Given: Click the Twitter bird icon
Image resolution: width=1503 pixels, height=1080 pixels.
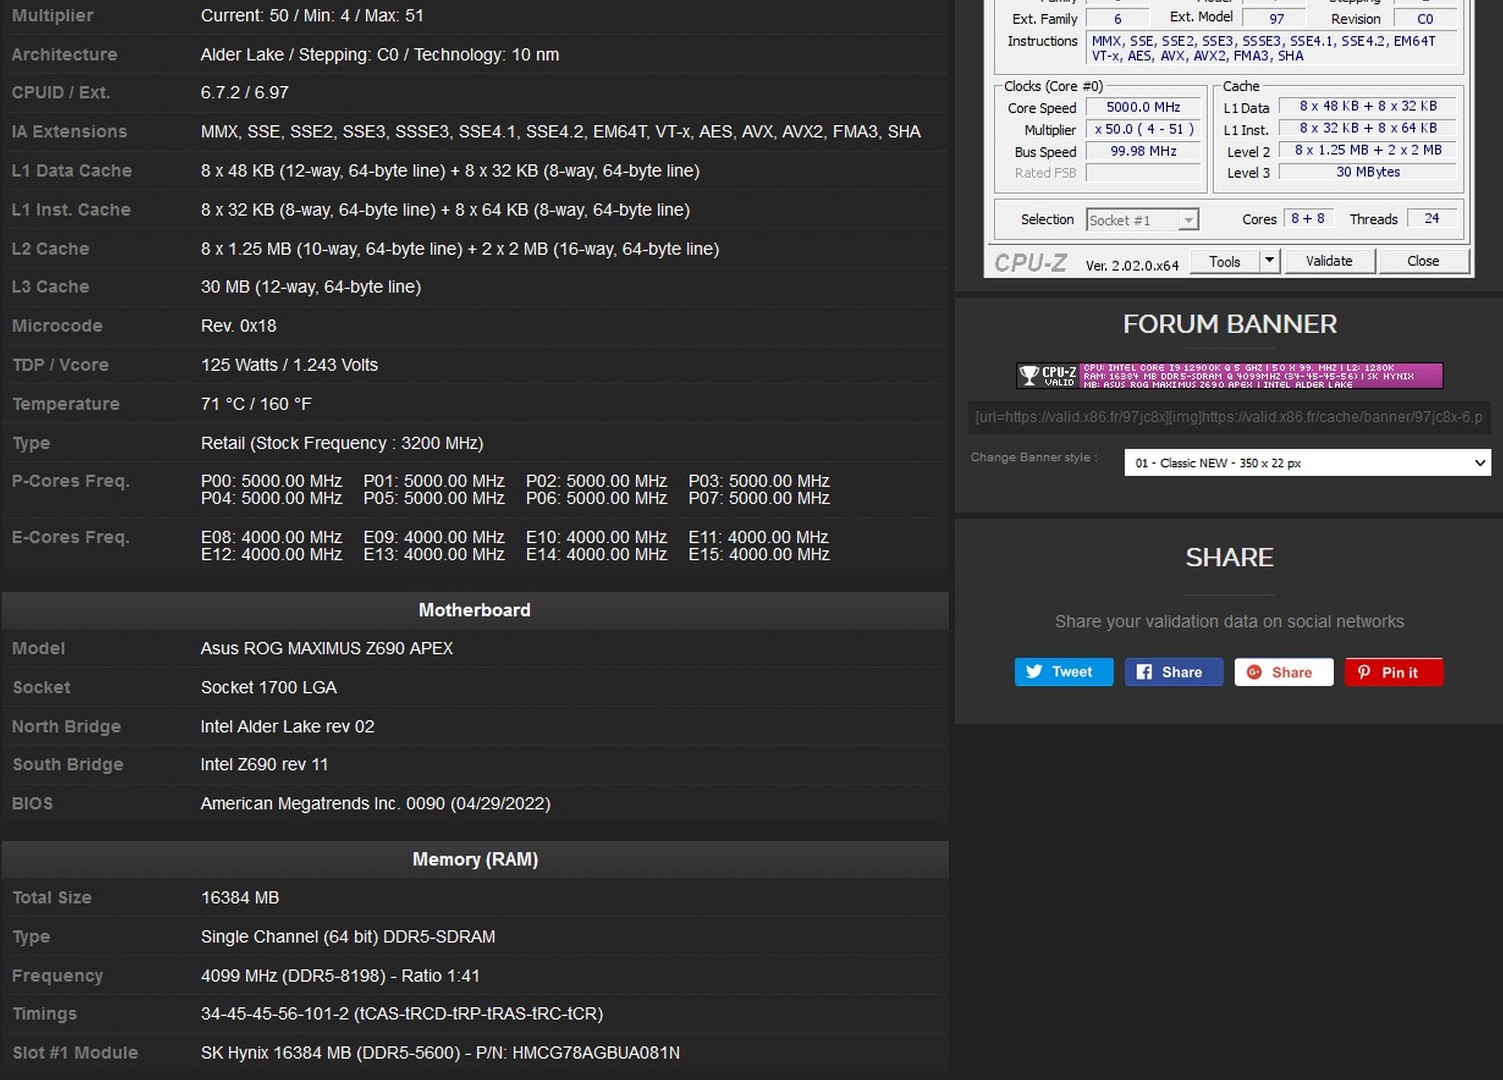Looking at the screenshot, I should coord(1034,672).
